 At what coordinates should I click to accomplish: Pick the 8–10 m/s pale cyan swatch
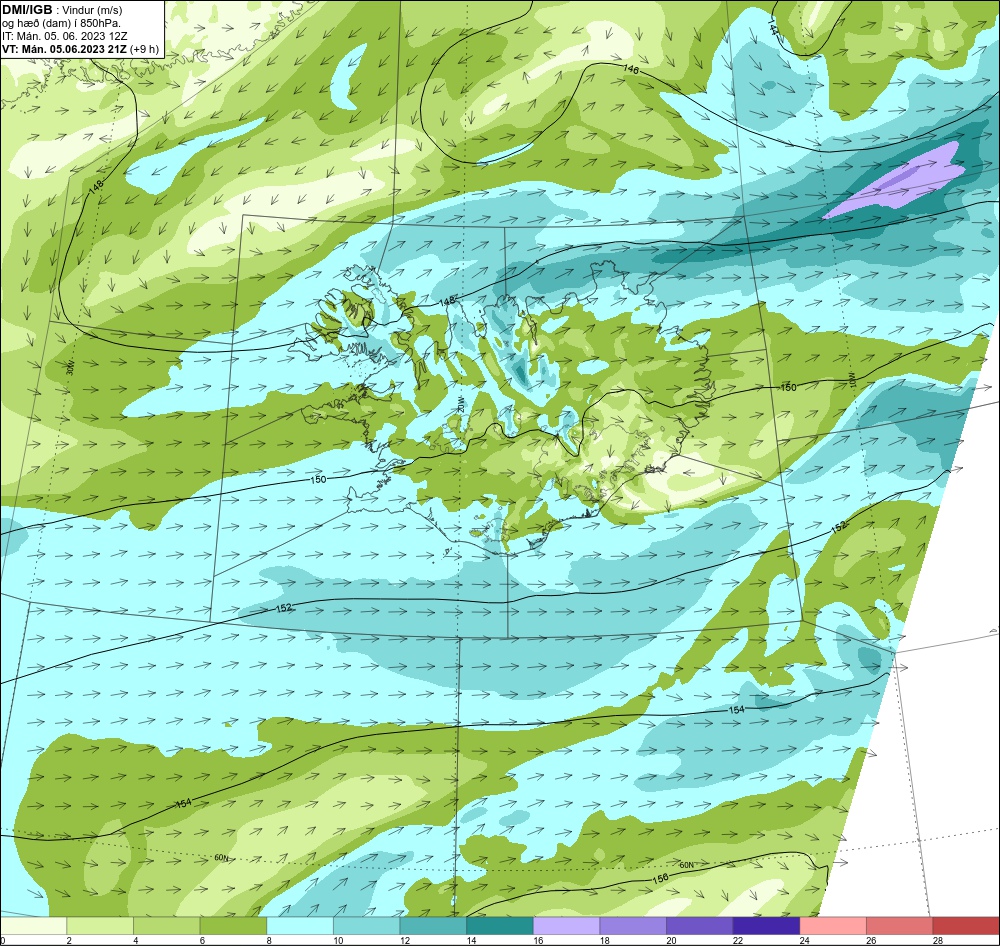coord(300,925)
